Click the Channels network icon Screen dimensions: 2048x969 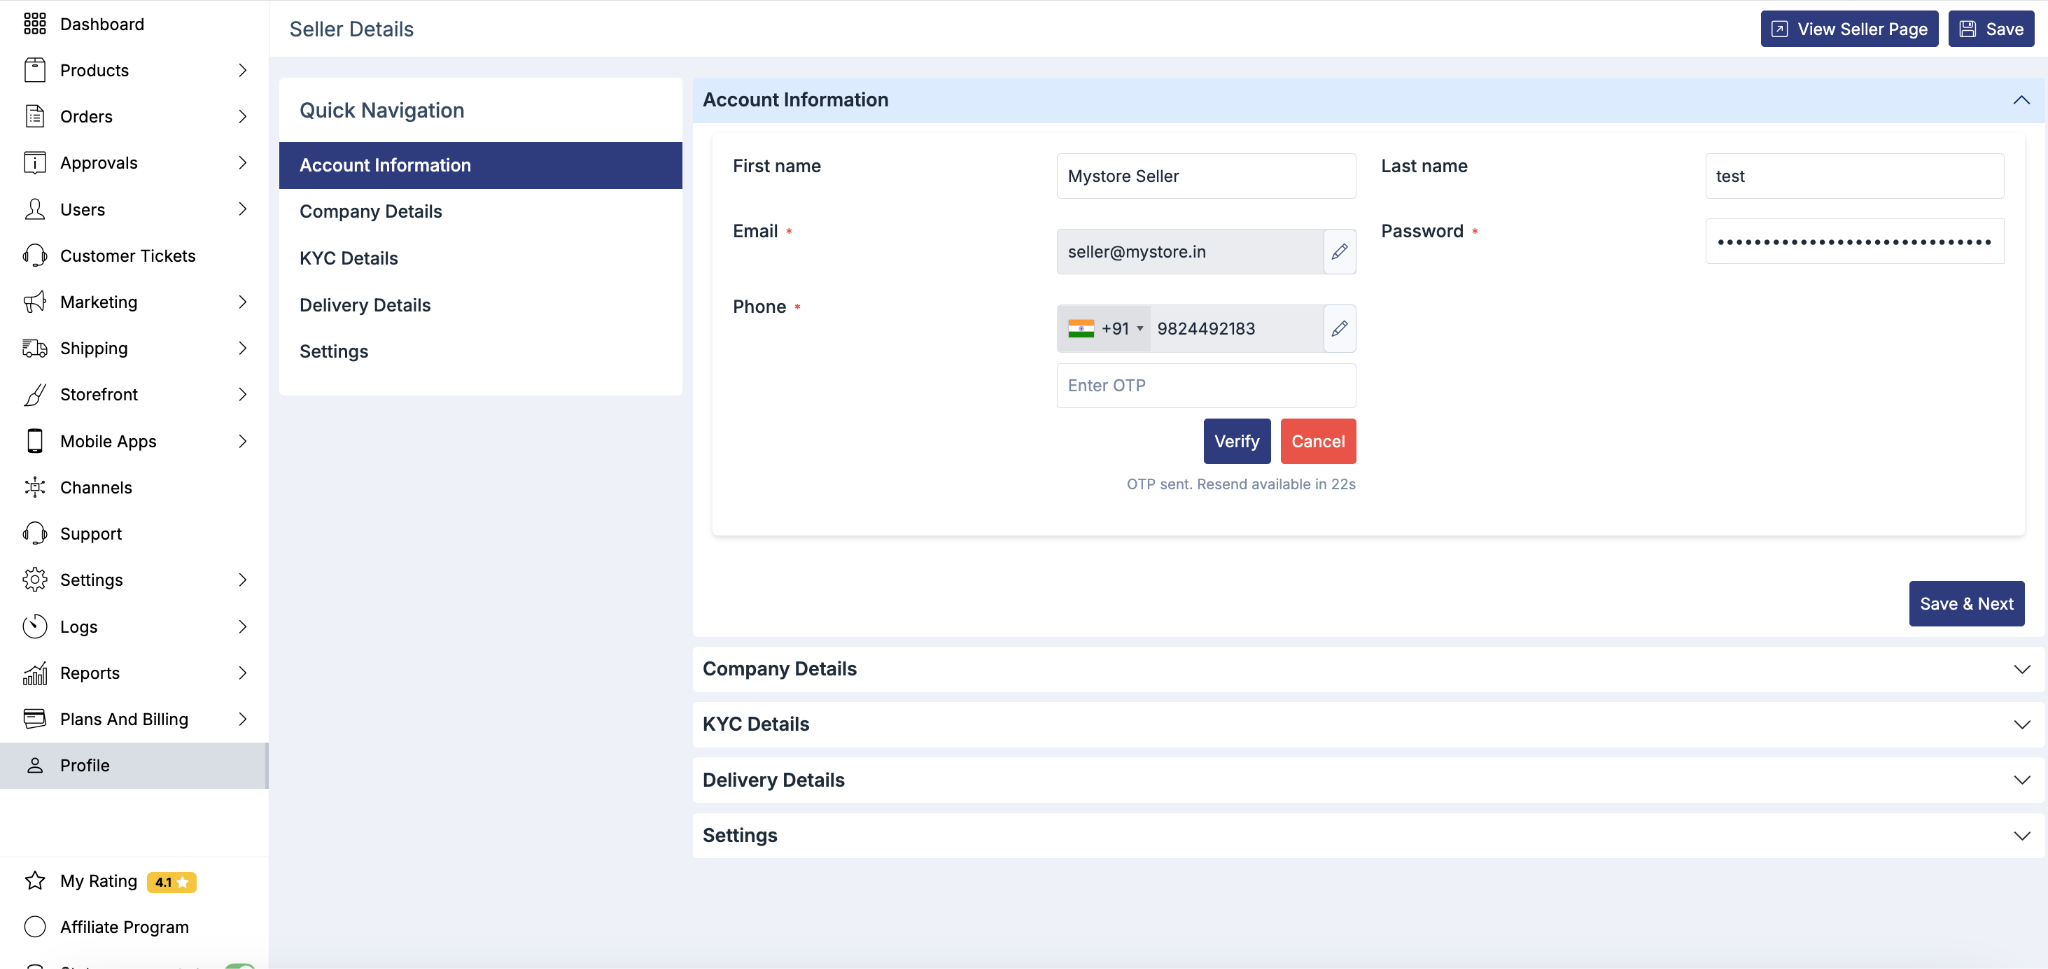(35, 487)
